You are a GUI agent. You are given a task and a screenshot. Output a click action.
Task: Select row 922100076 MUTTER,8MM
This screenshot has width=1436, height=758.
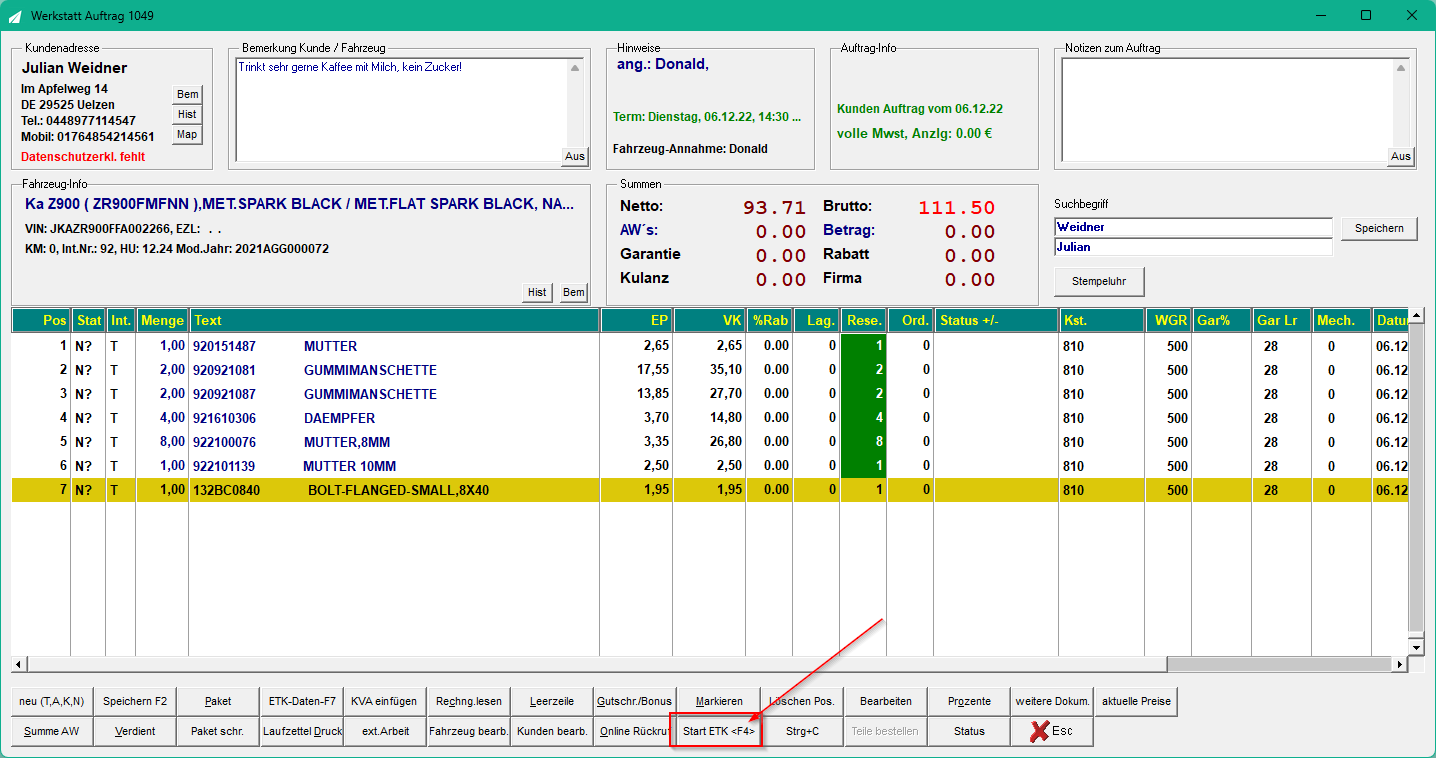[x=710, y=442]
